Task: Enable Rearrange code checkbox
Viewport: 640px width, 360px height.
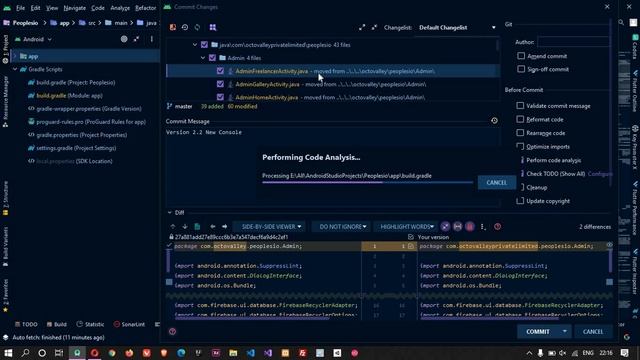Action: tap(520, 133)
